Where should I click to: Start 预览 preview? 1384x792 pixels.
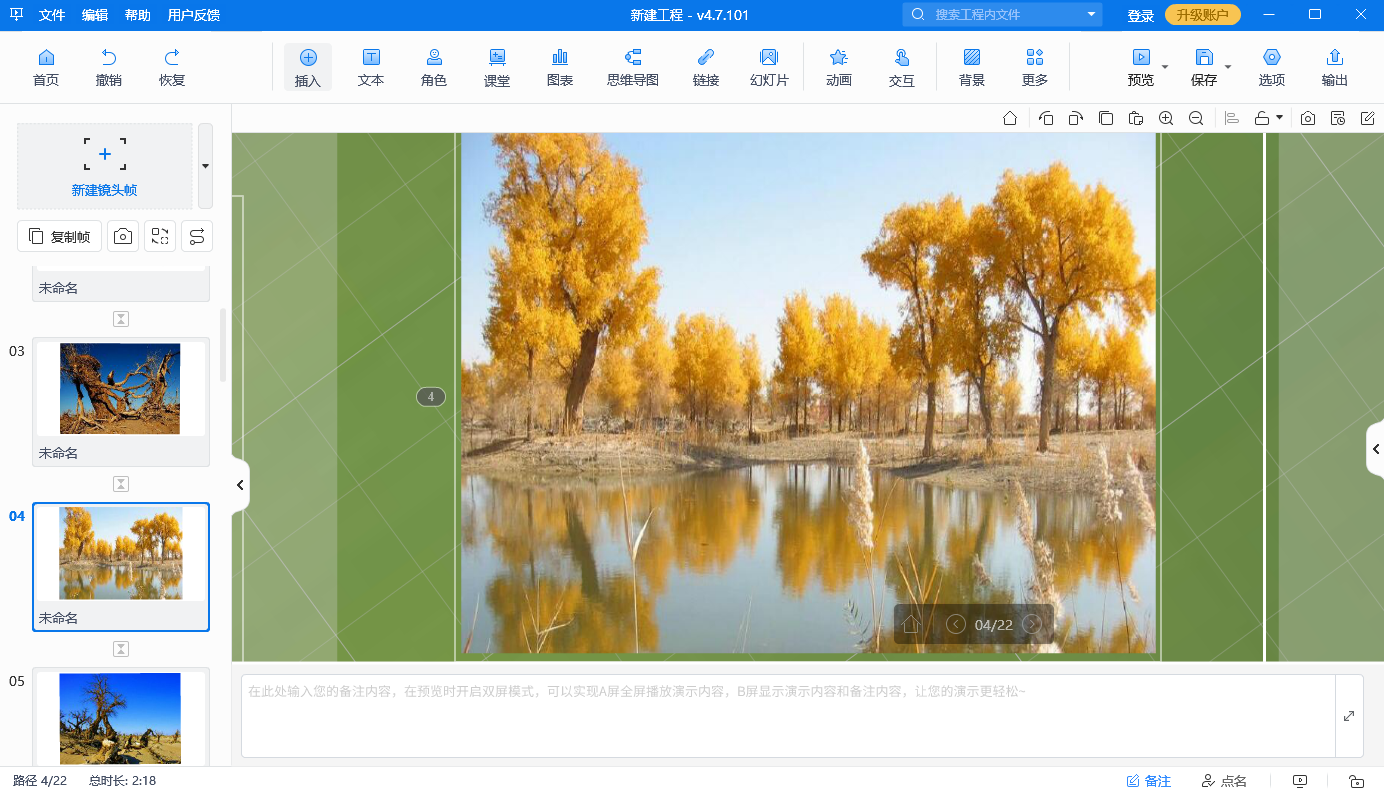click(1141, 67)
